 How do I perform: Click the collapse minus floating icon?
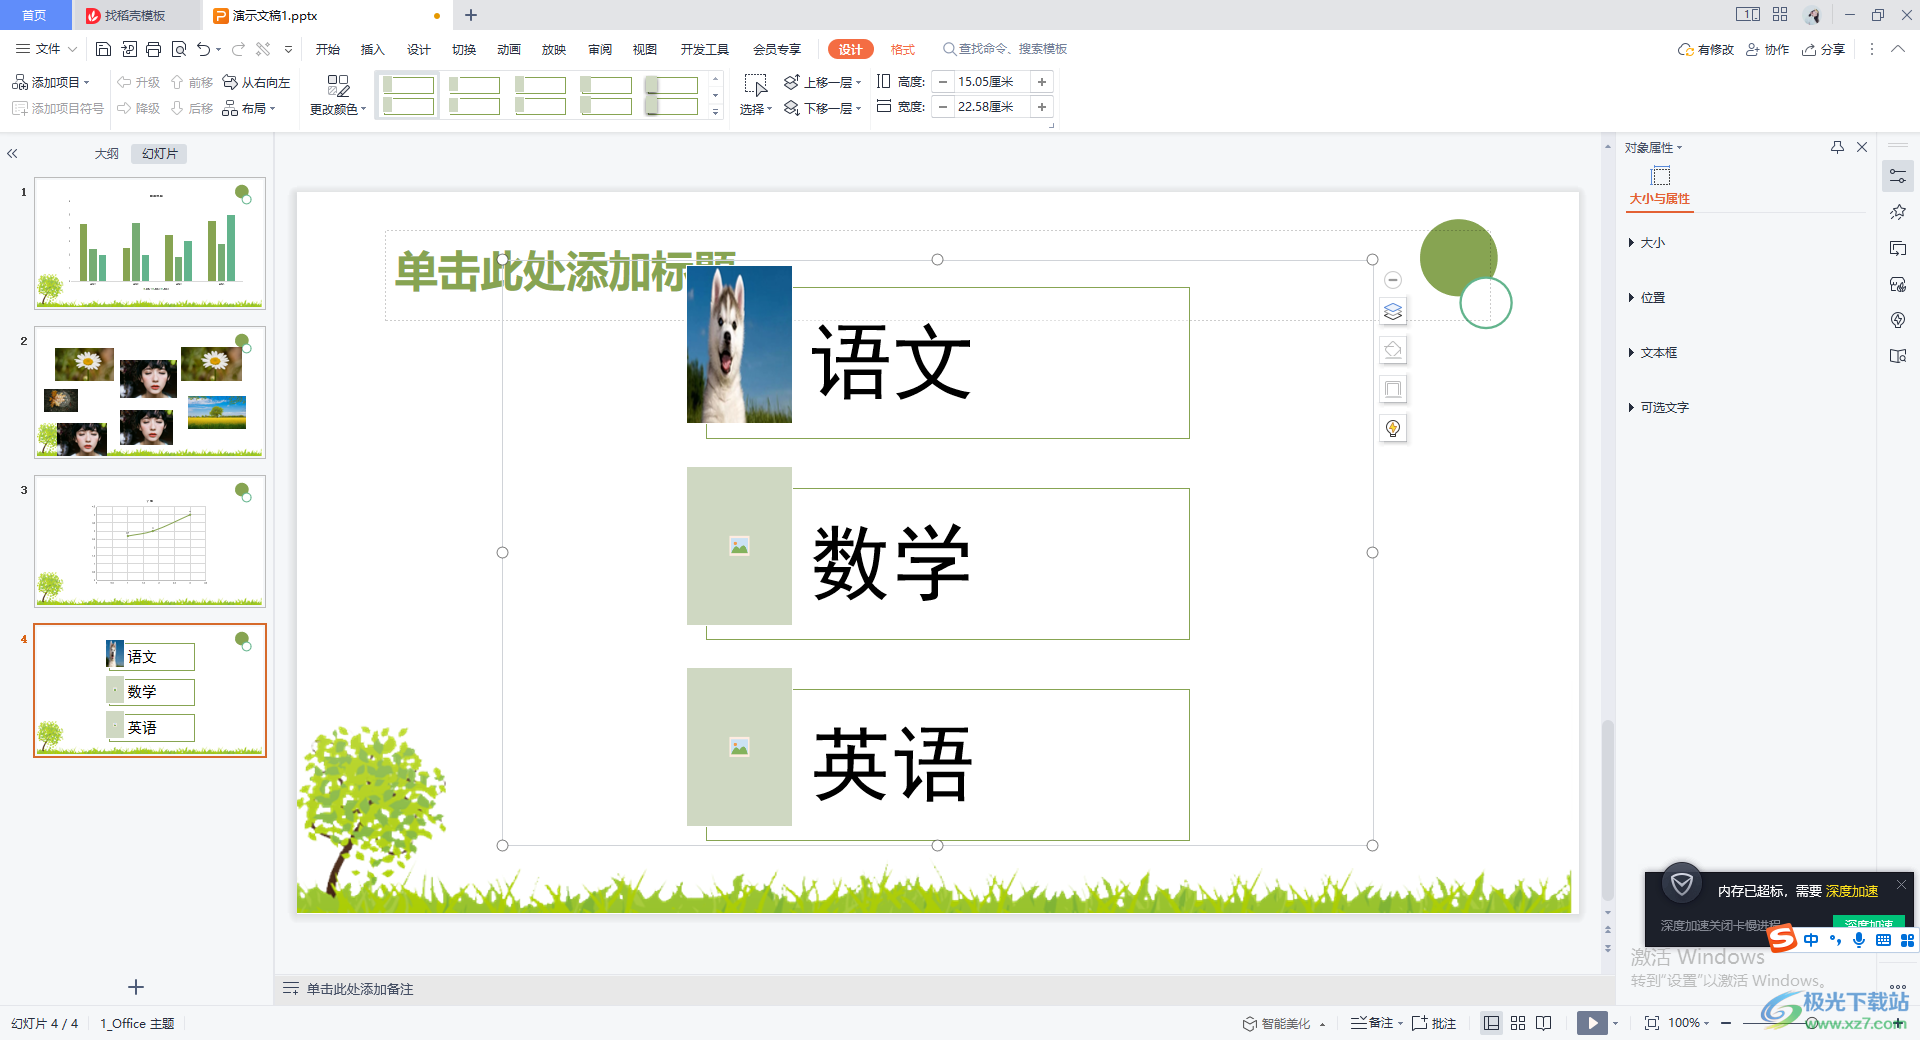point(1393,280)
